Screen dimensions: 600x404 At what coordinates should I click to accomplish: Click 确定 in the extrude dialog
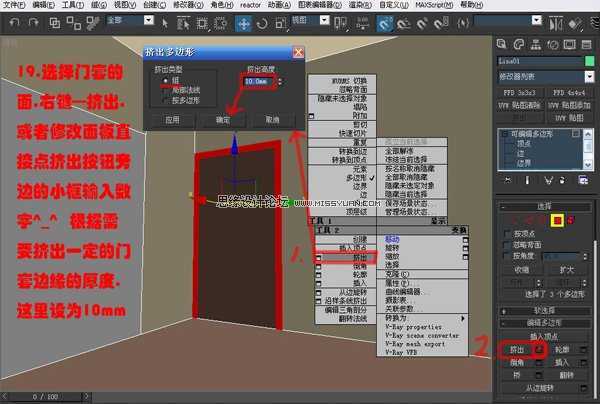tap(223, 120)
